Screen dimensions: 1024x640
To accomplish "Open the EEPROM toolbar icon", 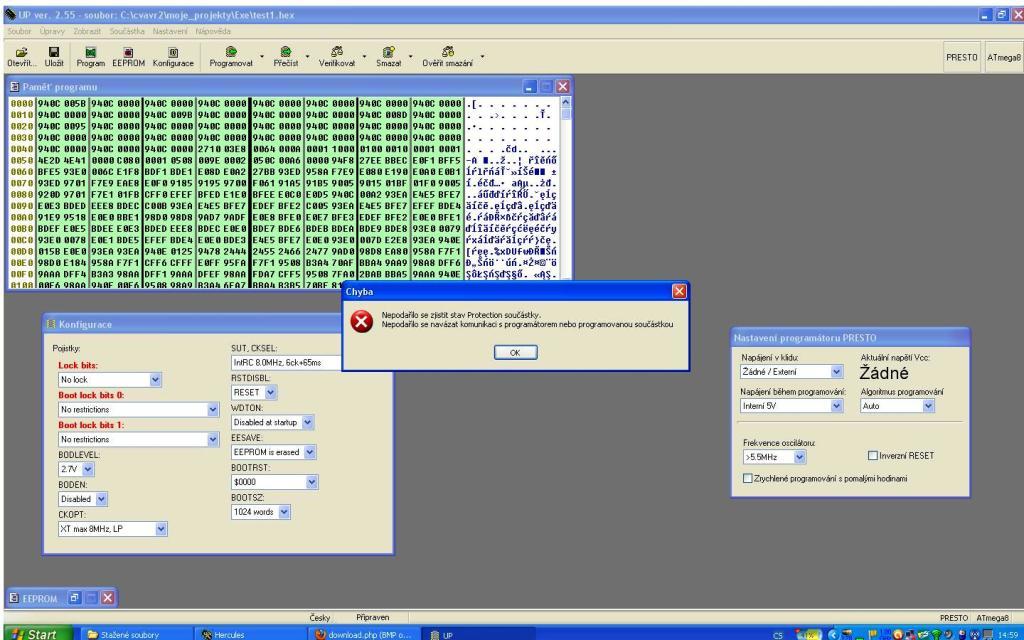I will tap(128, 52).
